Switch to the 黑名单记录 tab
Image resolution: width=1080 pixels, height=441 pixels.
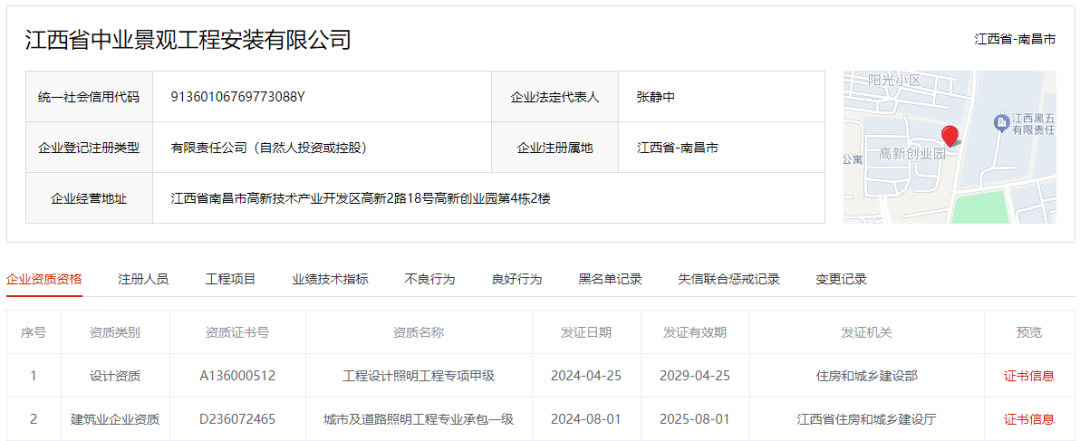[610, 279]
